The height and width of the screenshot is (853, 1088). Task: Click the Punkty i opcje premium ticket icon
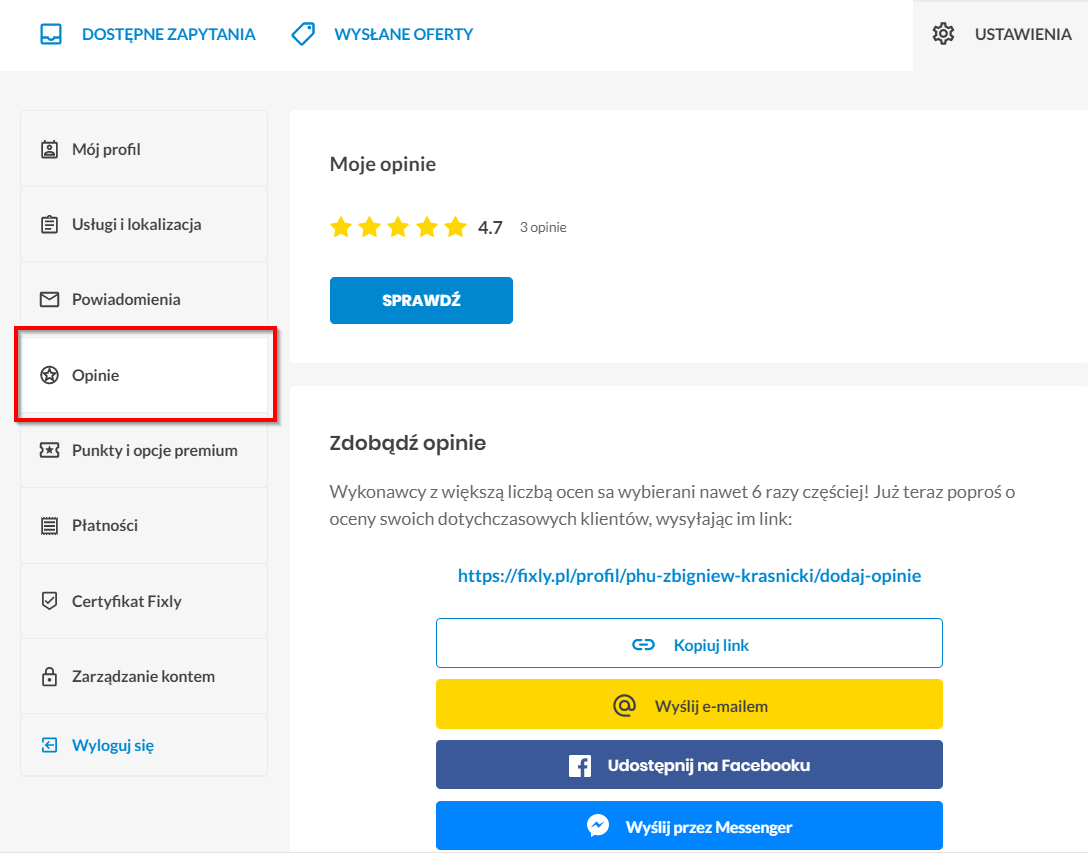[x=49, y=450]
